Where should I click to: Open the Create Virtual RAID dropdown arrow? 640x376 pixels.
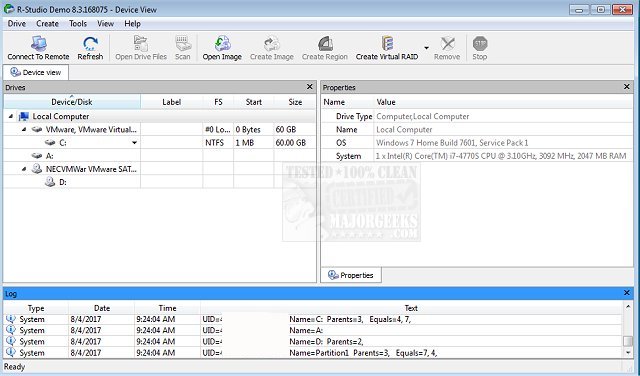coord(426,48)
